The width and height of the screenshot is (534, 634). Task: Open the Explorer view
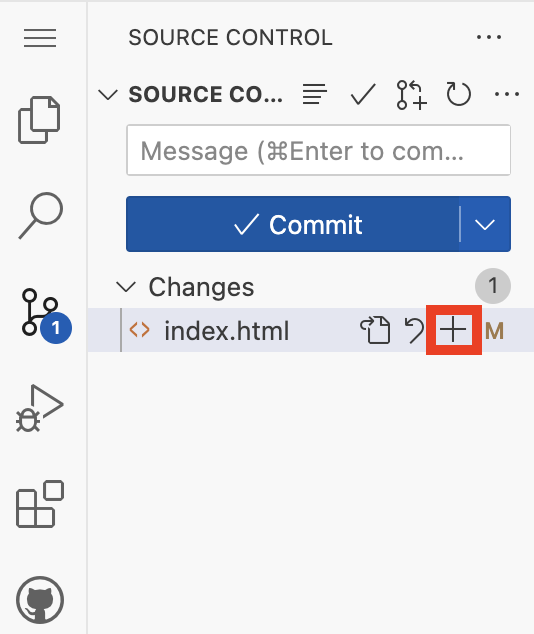pyautogui.click(x=39, y=120)
